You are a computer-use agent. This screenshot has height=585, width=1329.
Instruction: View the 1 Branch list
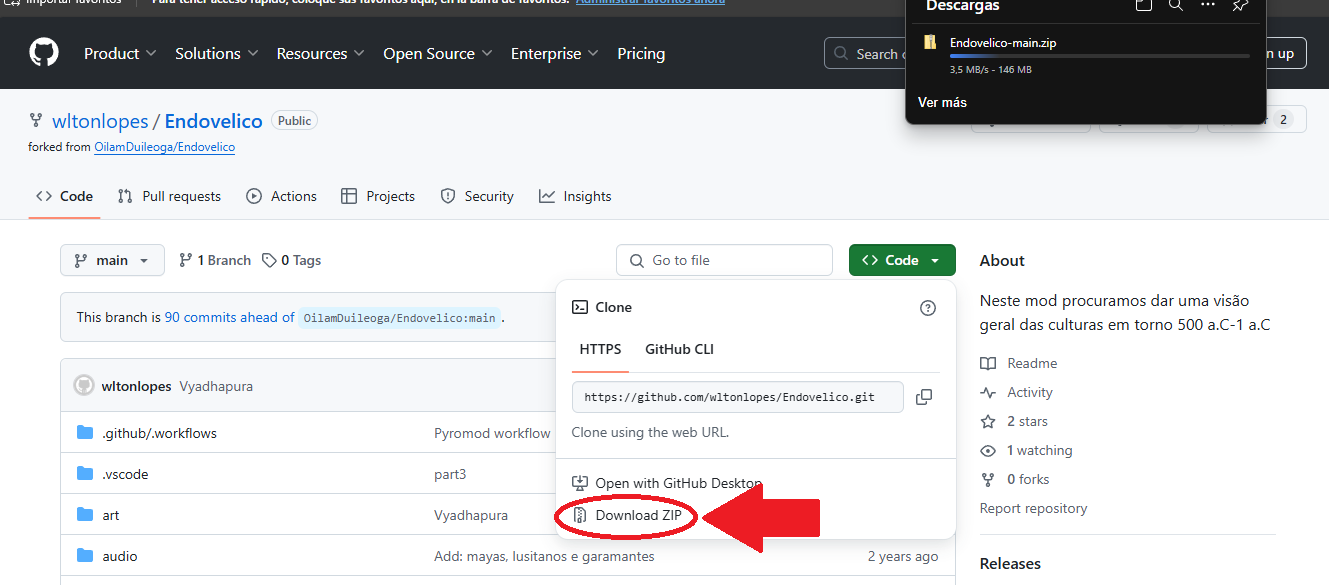coord(215,260)
